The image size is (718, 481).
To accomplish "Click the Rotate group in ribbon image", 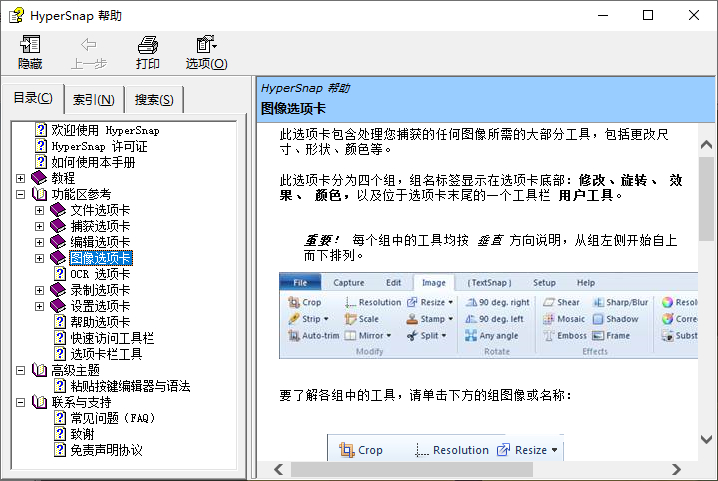I will [497, 351].
